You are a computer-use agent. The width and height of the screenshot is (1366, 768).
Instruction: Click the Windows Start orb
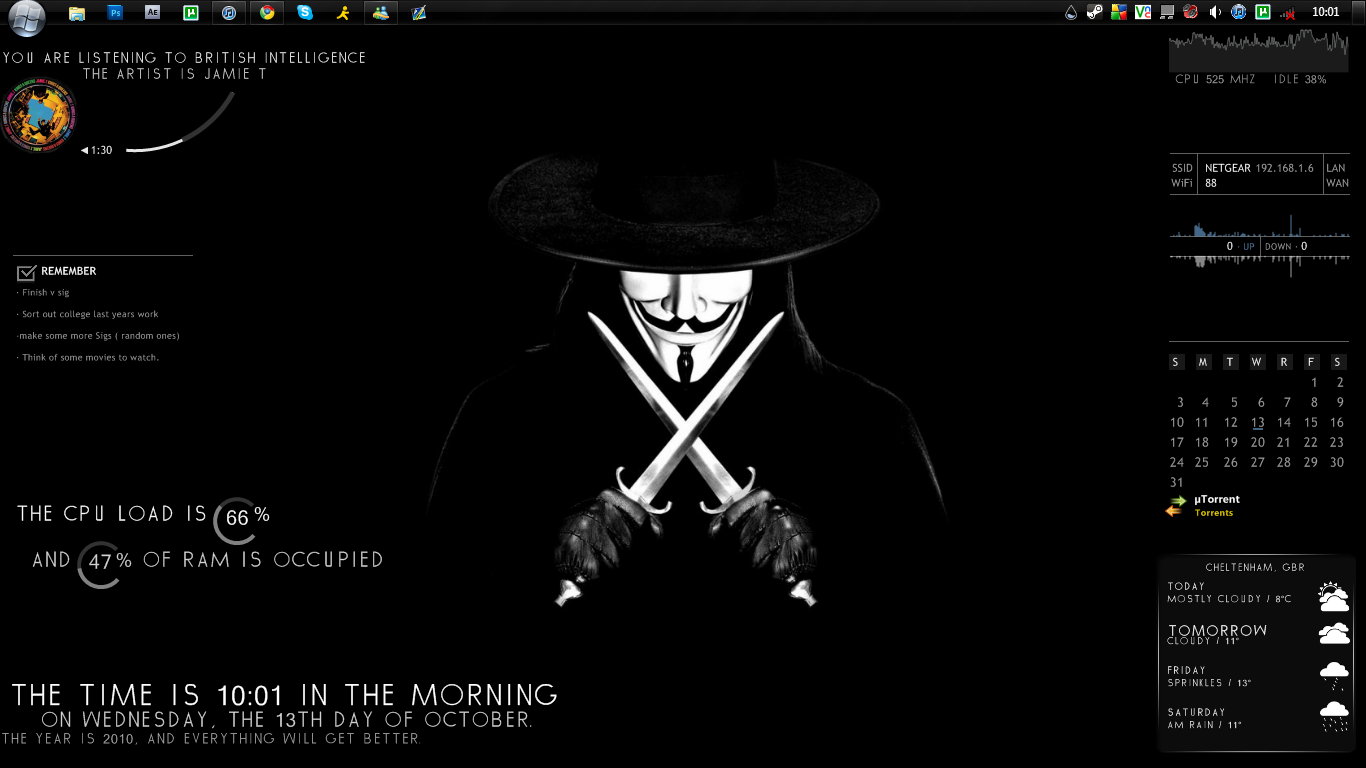(x=27, y=16)
